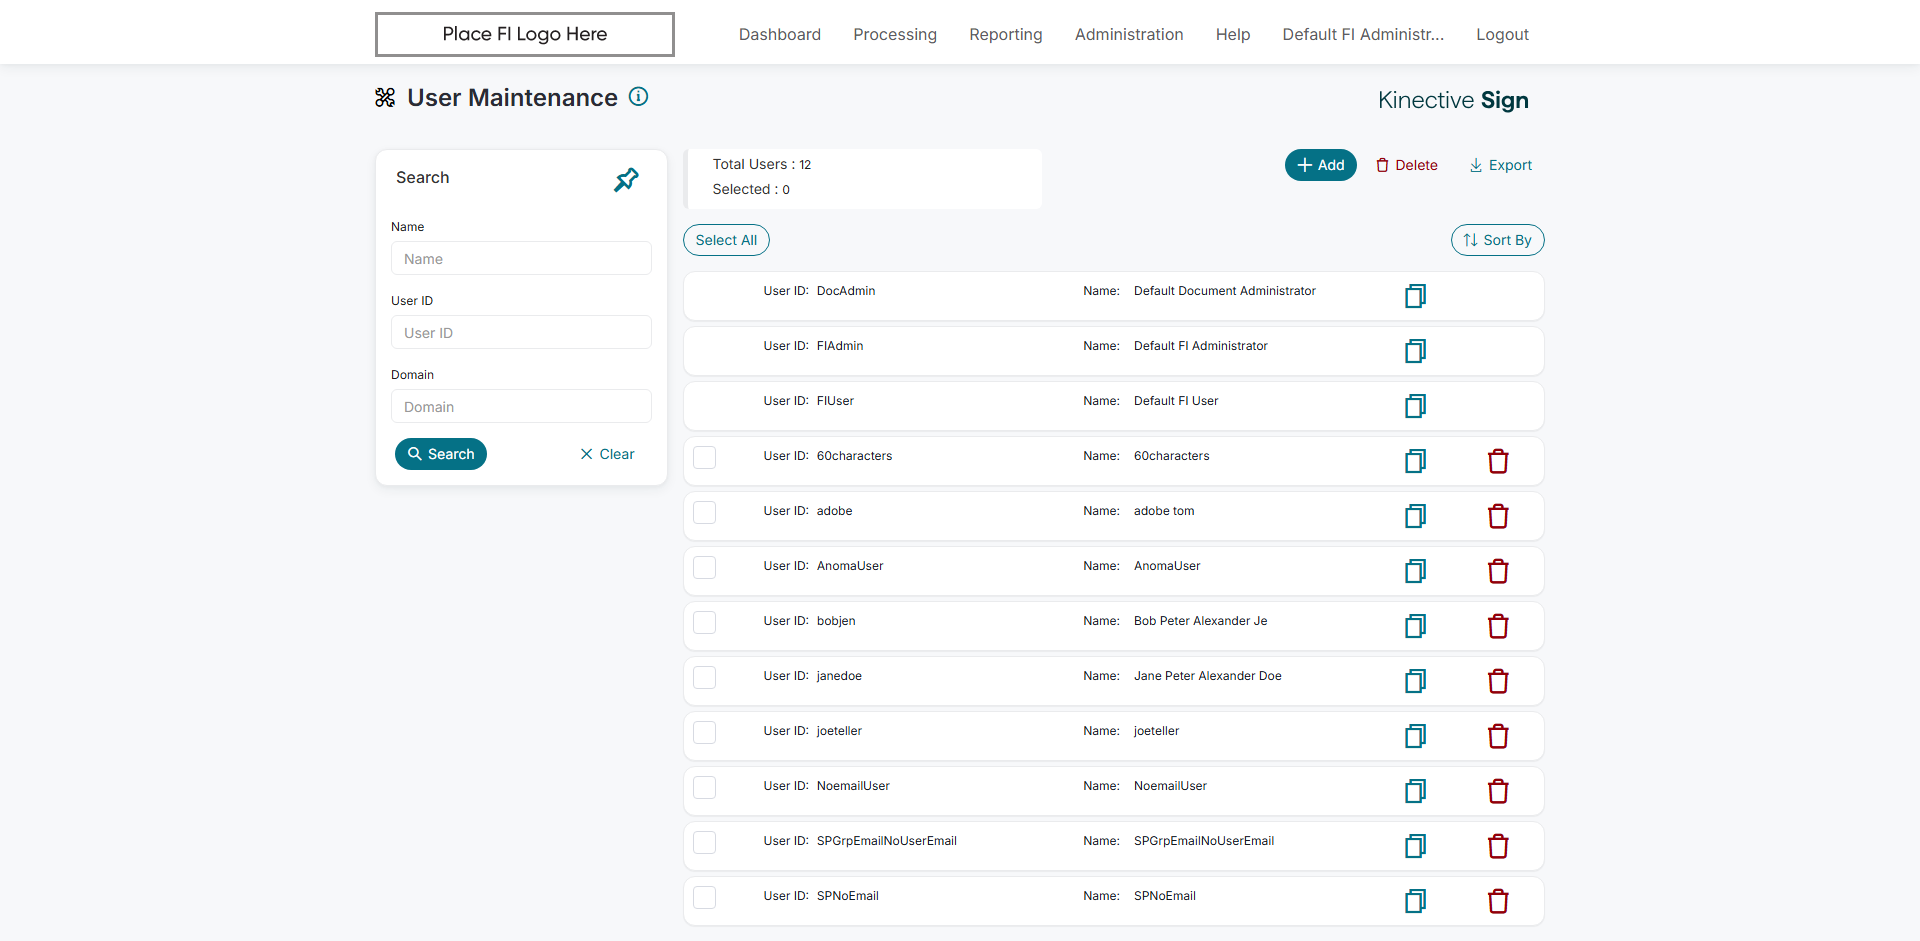Click the Add user button
Screen dimensions: 1920x941
click(x=1320, y=165)
